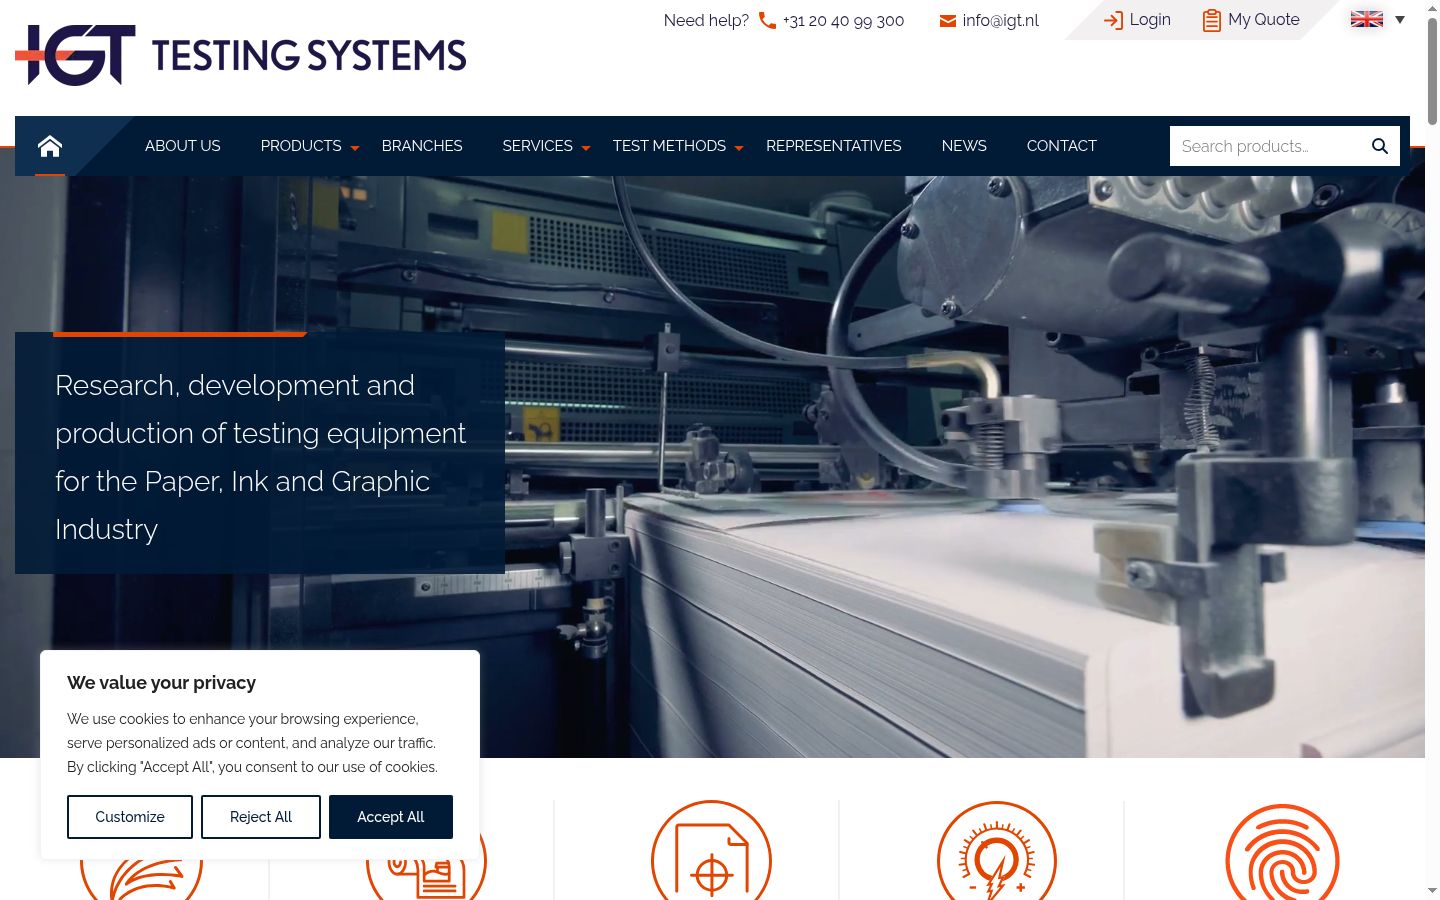The width and height of the screenshot is (1440, 900).
Task: Open the My Quote link
Action: (1264, 20)
